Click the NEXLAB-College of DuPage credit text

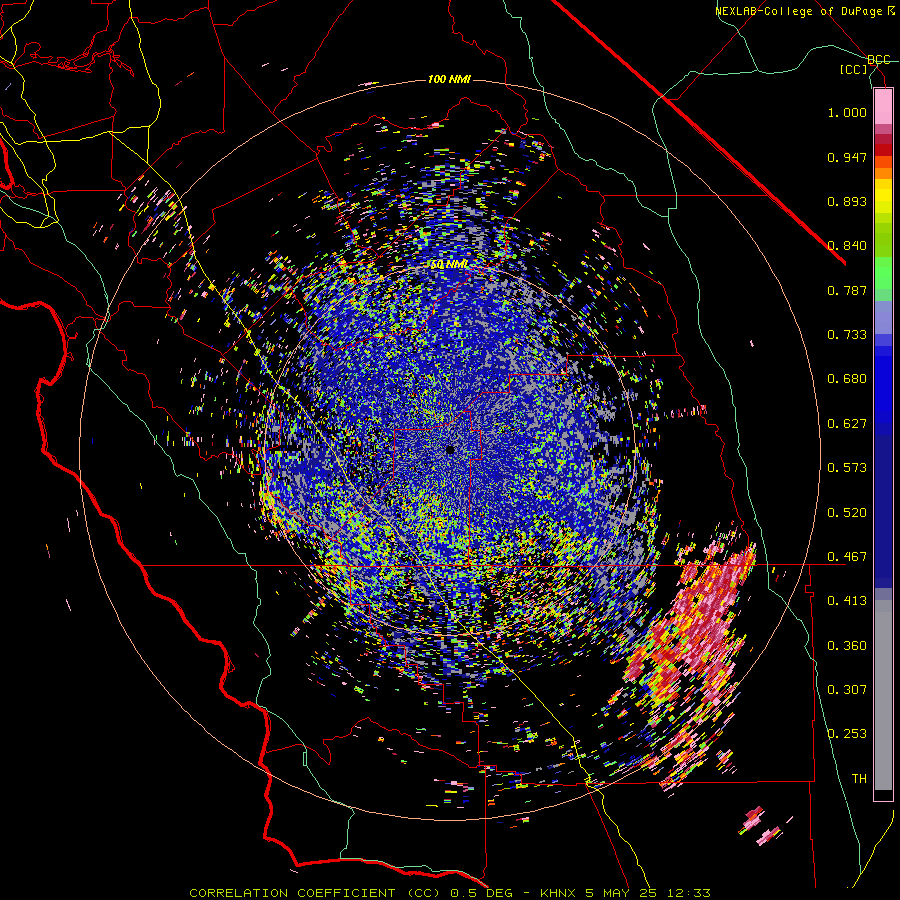point(799,11)
